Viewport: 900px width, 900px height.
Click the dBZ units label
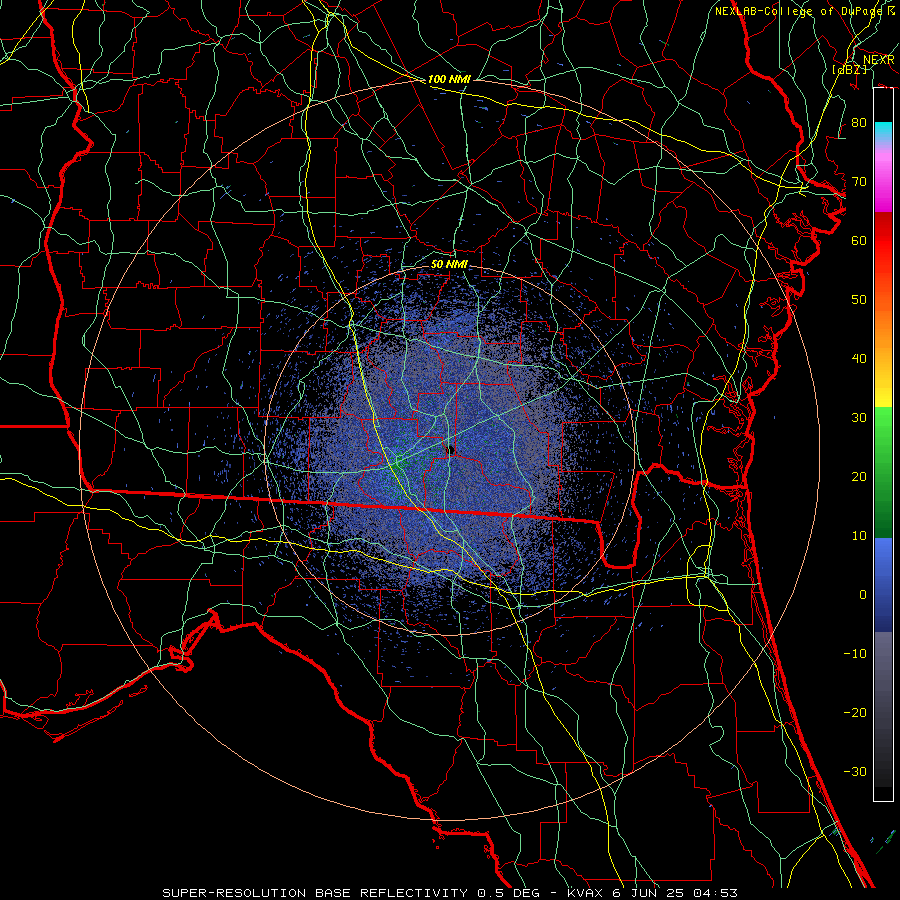(850, 69)
